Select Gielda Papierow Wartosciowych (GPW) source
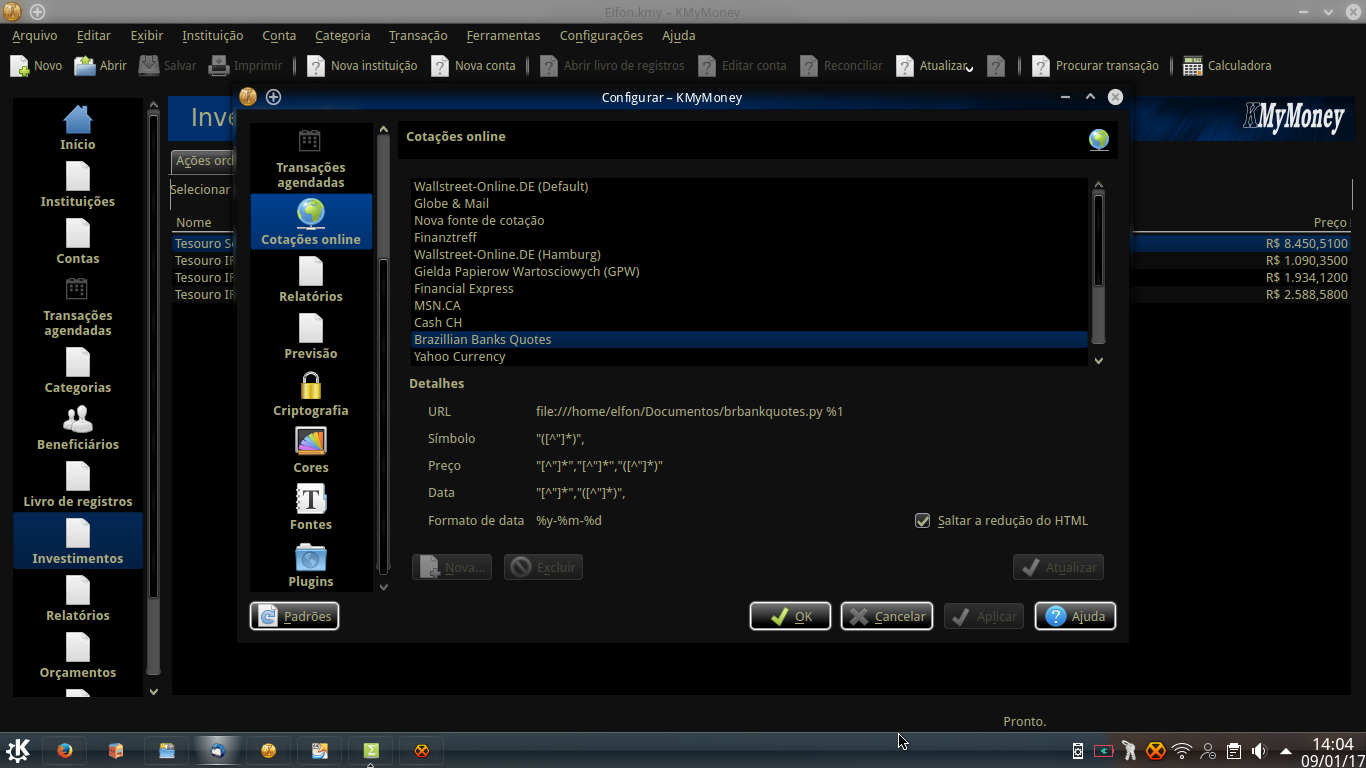This screenshot has height=768, width=1366. [749, 272]
